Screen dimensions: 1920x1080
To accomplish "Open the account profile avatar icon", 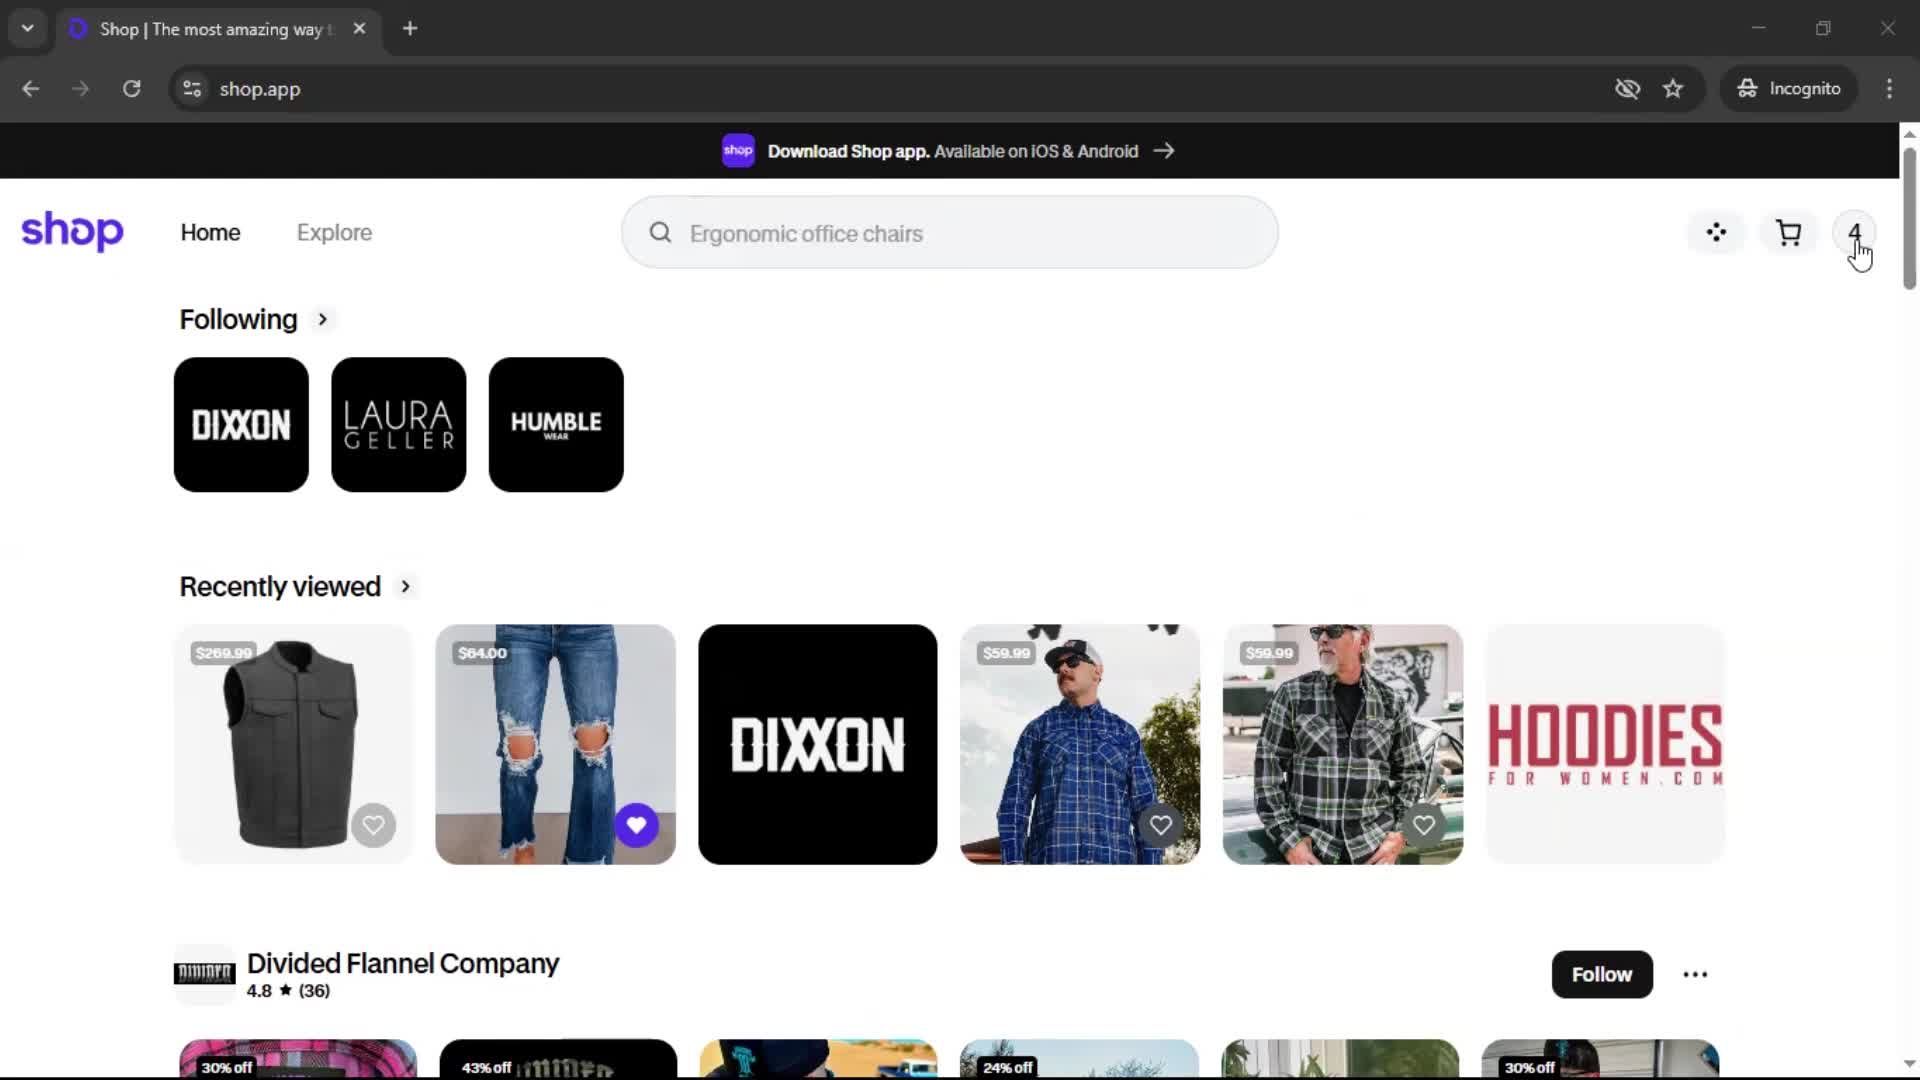I will [x=1854, y=232].
